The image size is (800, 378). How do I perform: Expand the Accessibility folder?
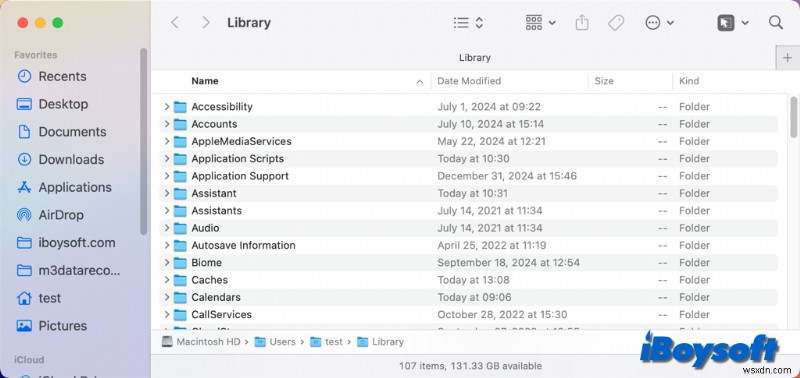coord(167,107)
